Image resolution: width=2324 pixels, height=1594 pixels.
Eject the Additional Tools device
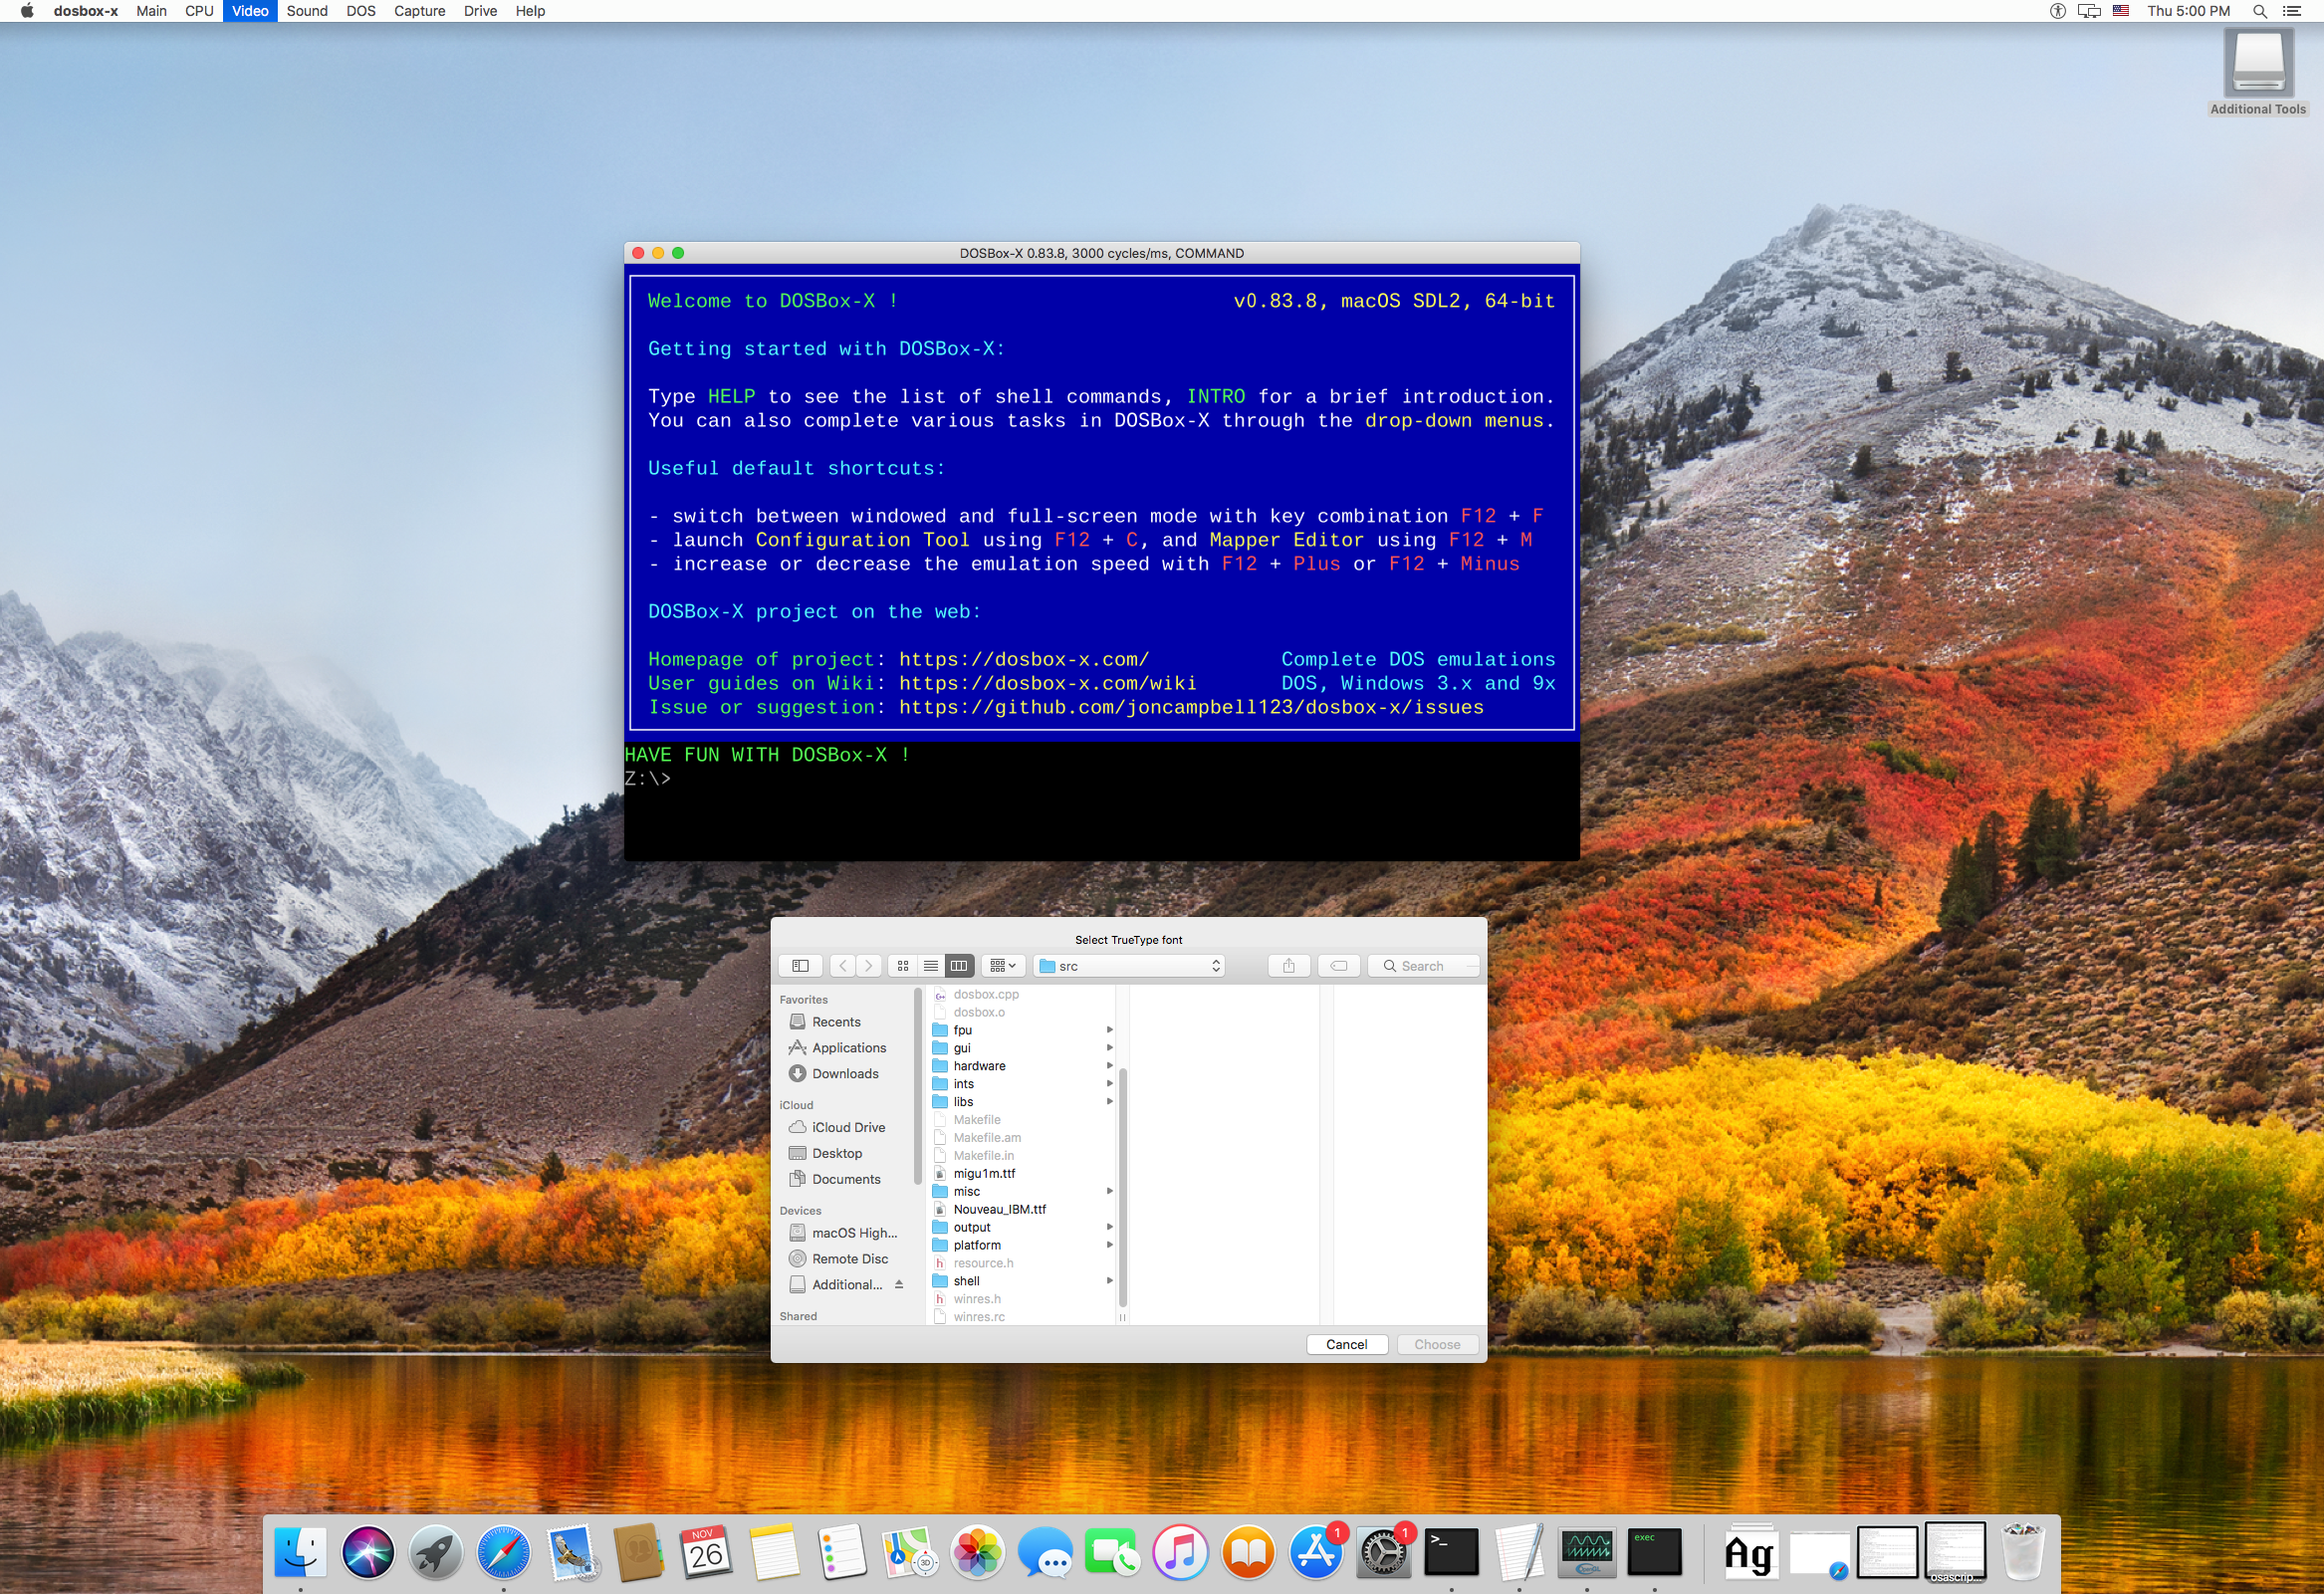click(x=899, y=1285)
